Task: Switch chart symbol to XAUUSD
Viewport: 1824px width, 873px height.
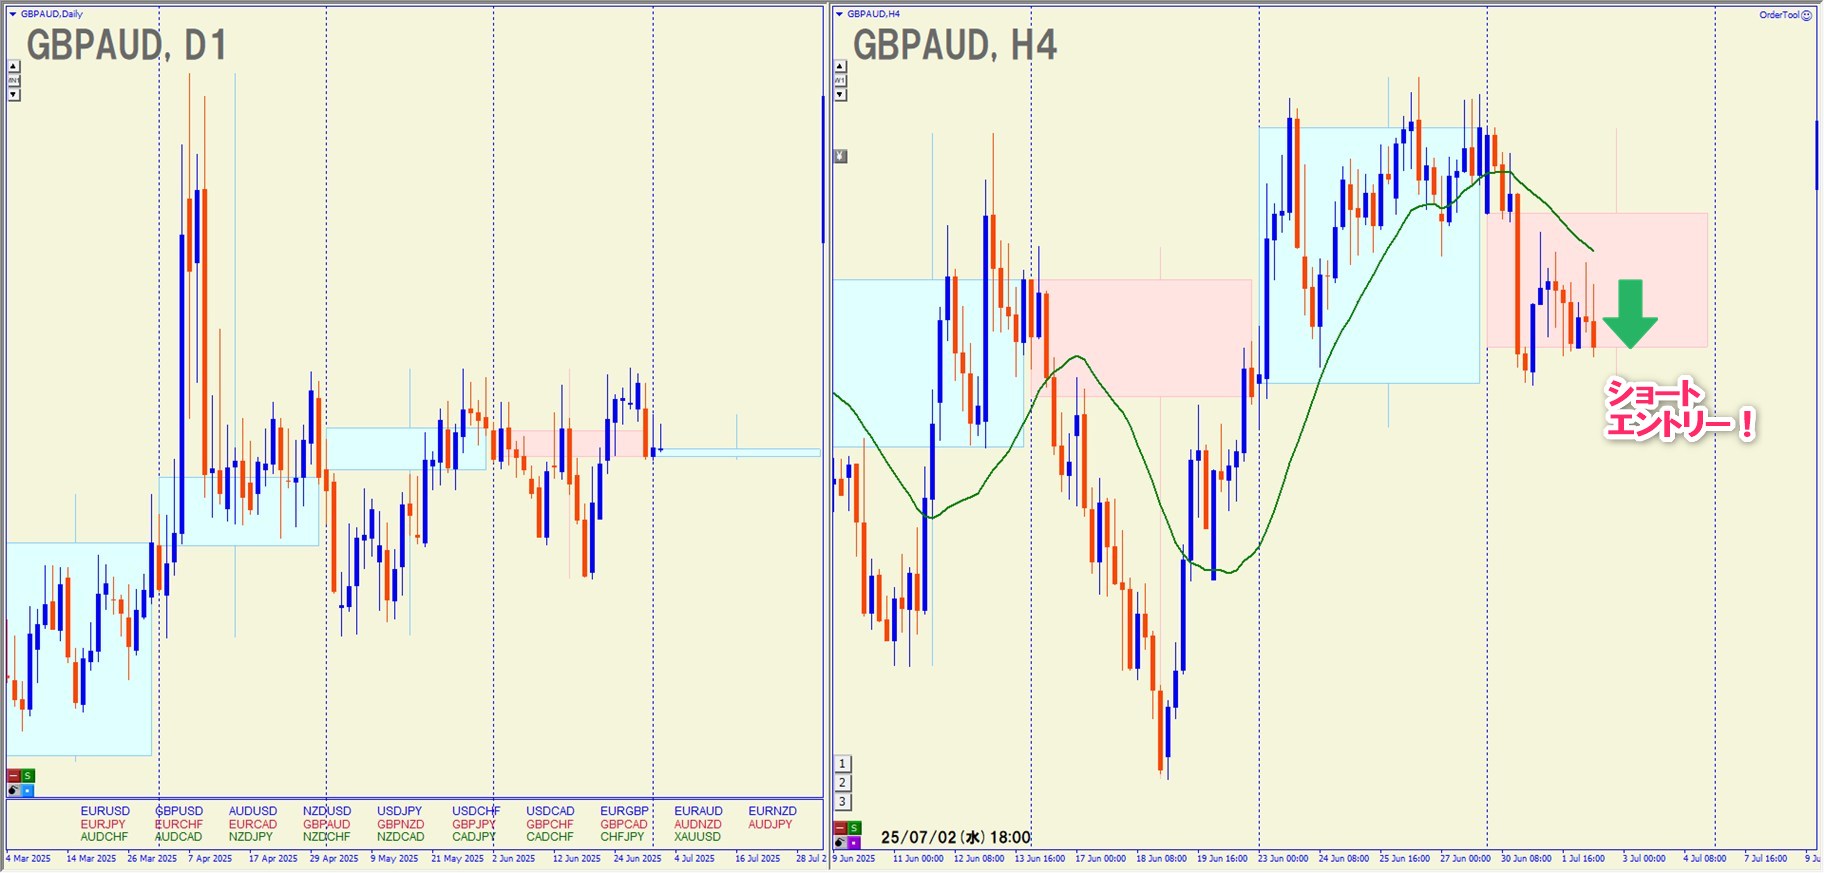Action: pos(697,837)
